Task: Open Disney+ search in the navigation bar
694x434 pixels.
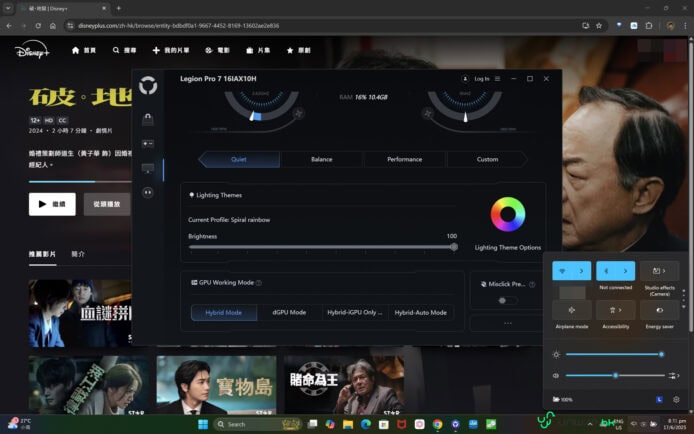Action: click(x=124, y=50)
